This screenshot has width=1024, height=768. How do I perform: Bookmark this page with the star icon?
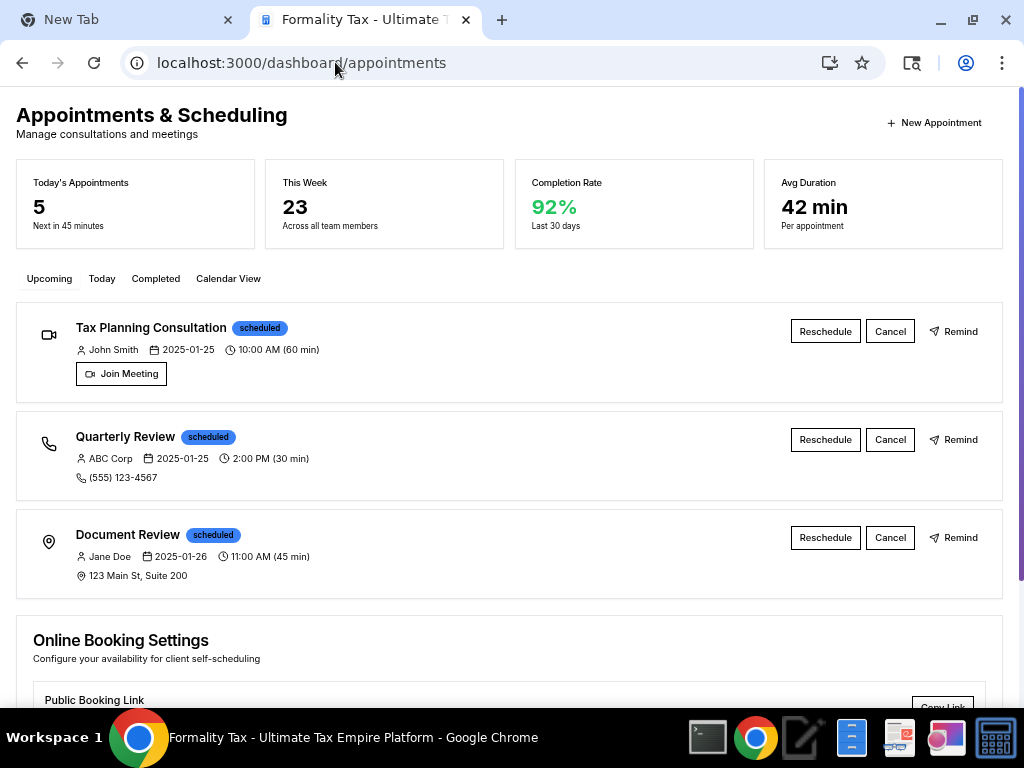(862, 63)
